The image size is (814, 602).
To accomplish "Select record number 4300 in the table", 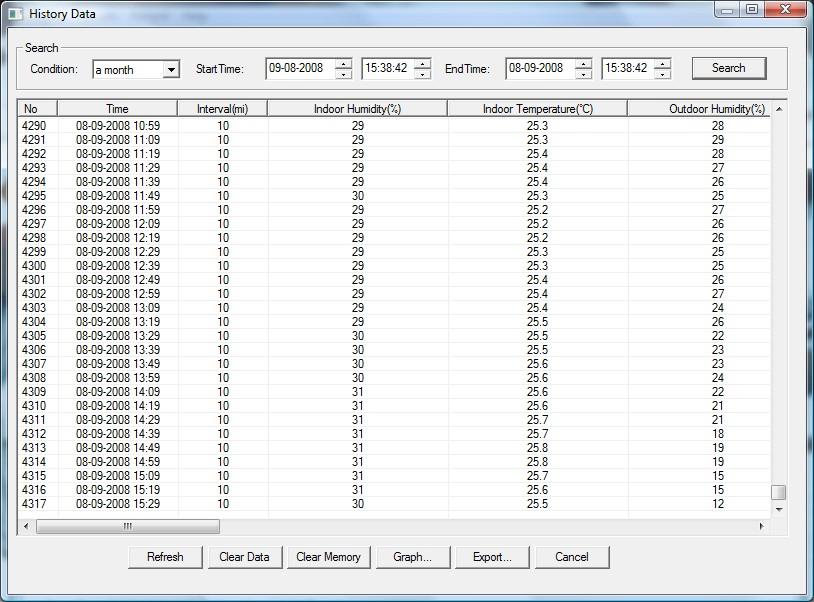I will tap(34, 266).
